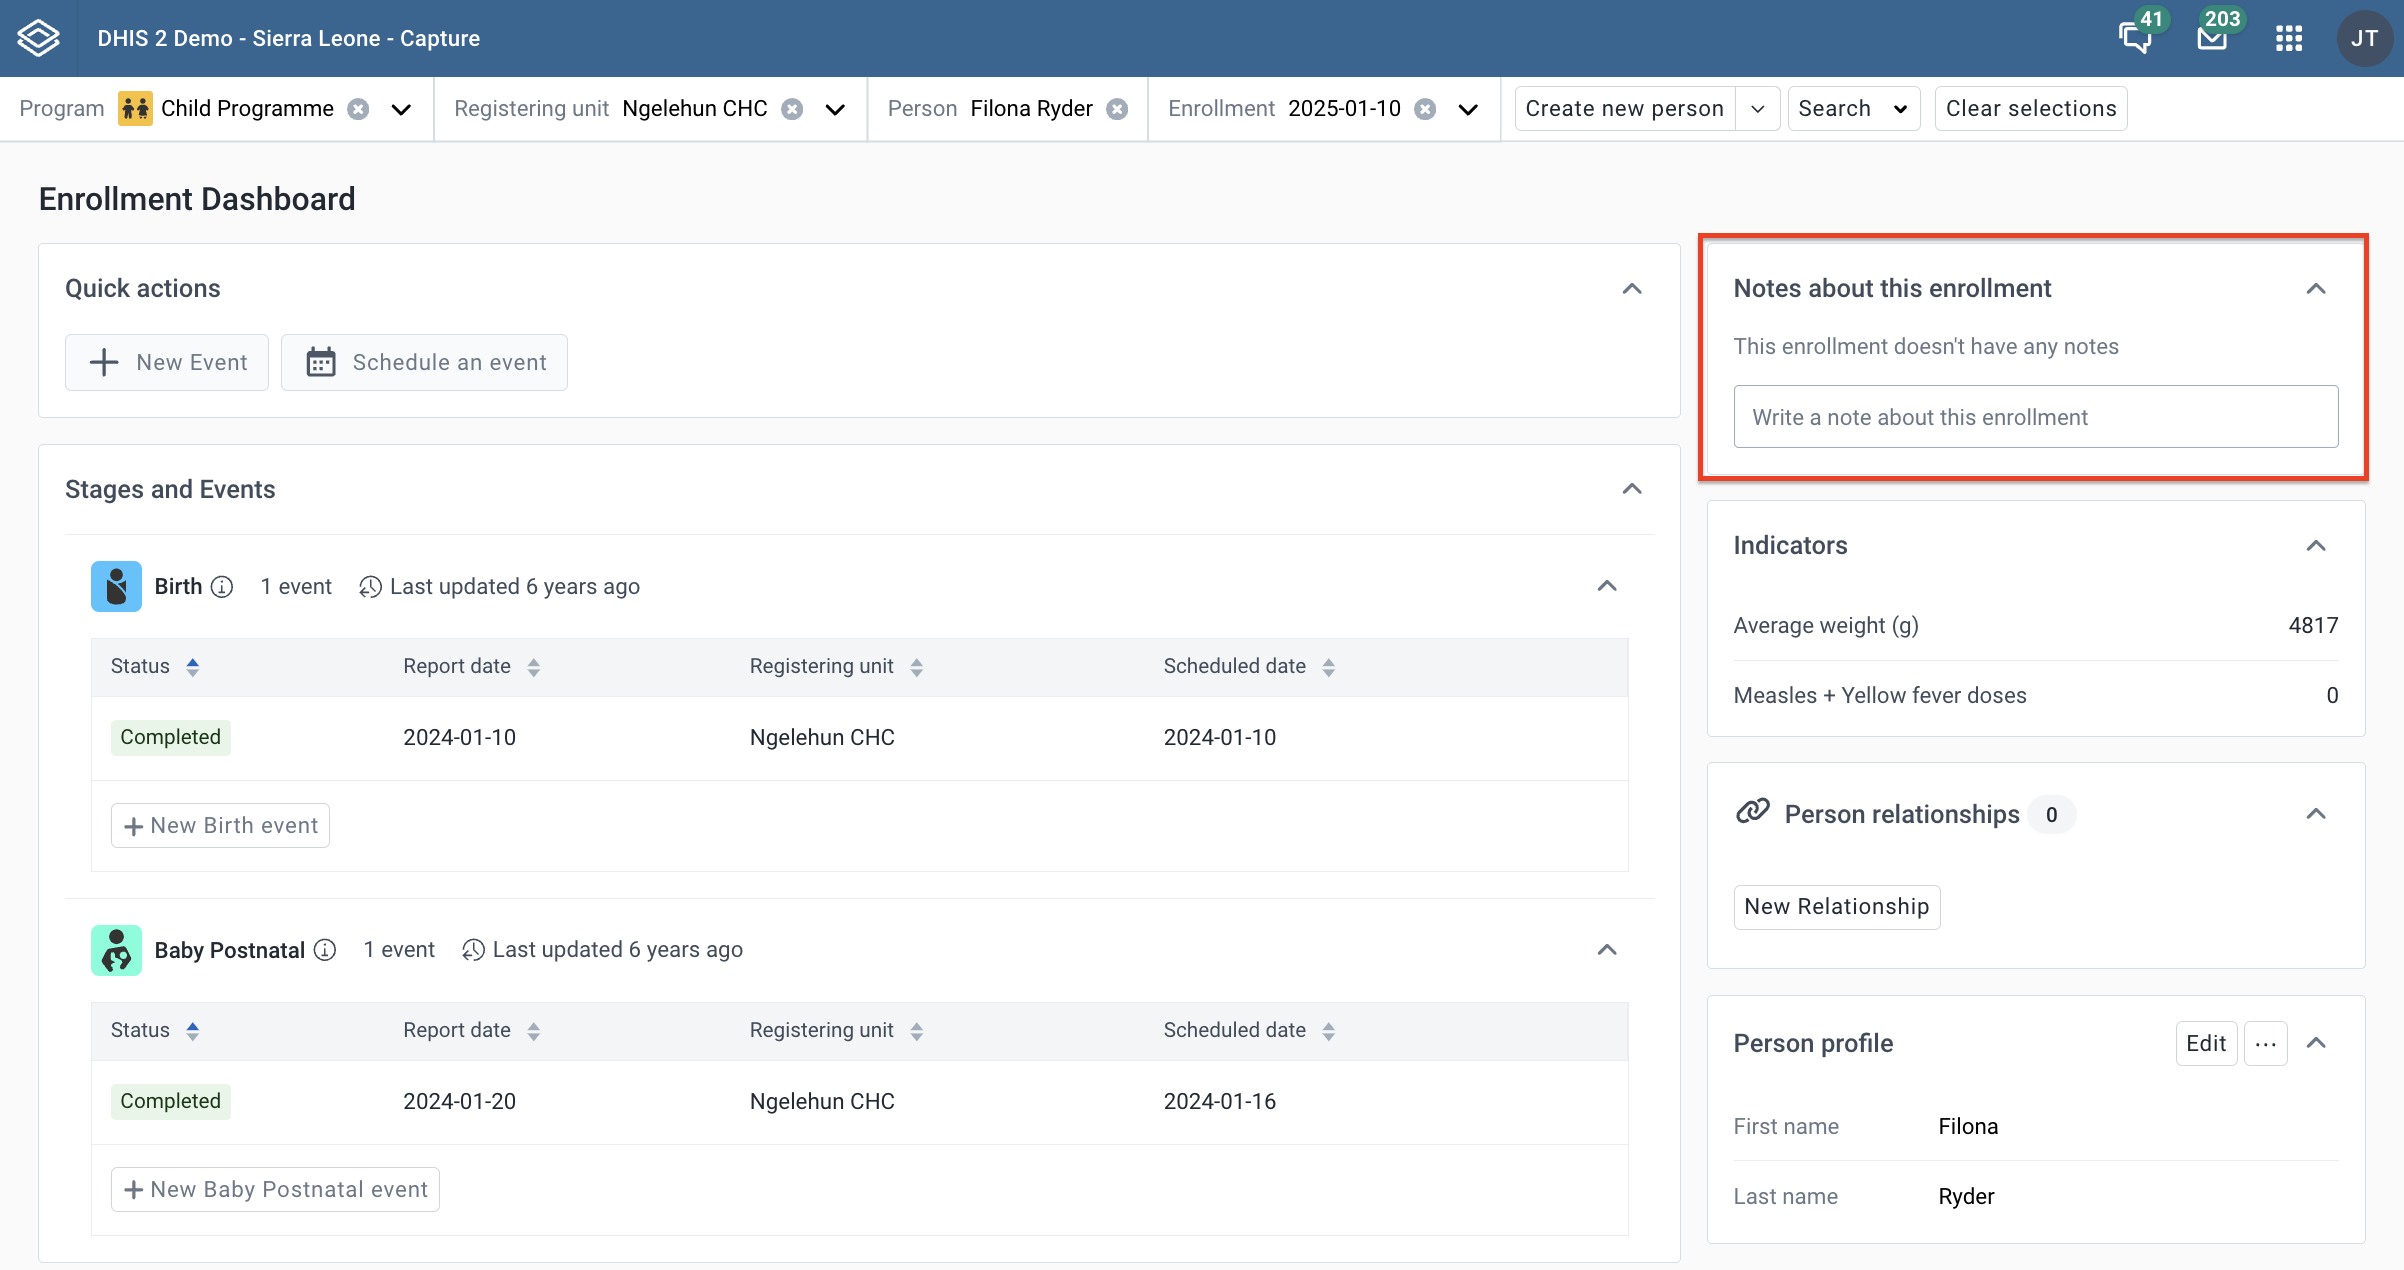Sort Birth table by Report date

coord(534,667)
